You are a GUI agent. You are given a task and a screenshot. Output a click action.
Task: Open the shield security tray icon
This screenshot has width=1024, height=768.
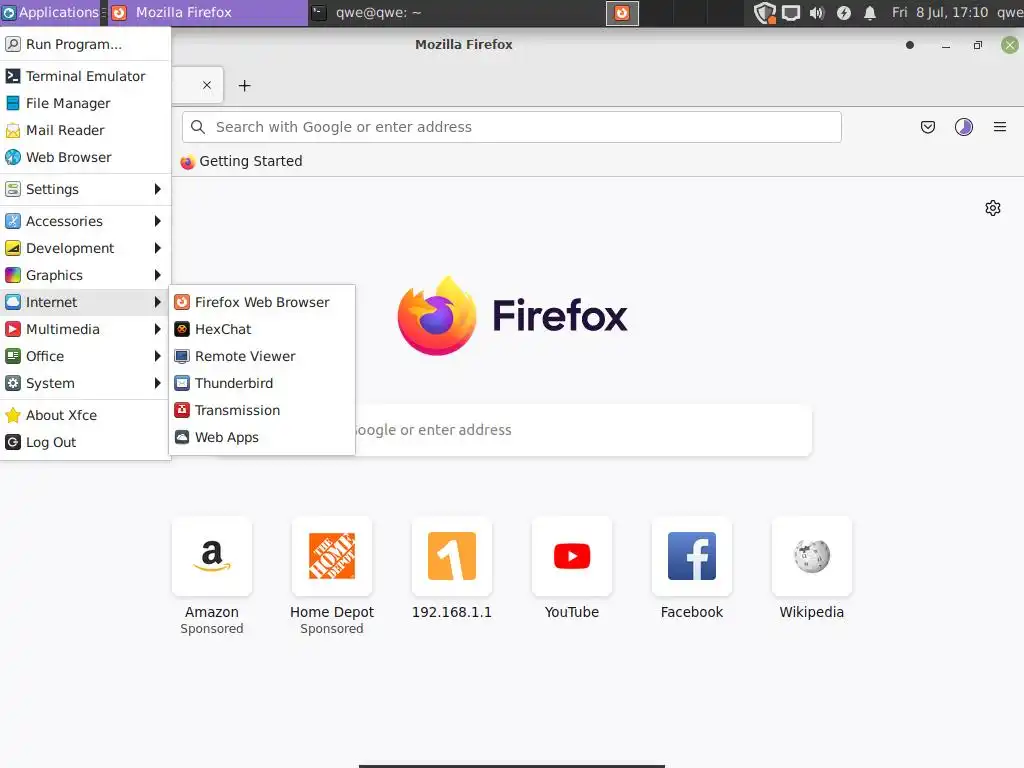pos(764,13)
